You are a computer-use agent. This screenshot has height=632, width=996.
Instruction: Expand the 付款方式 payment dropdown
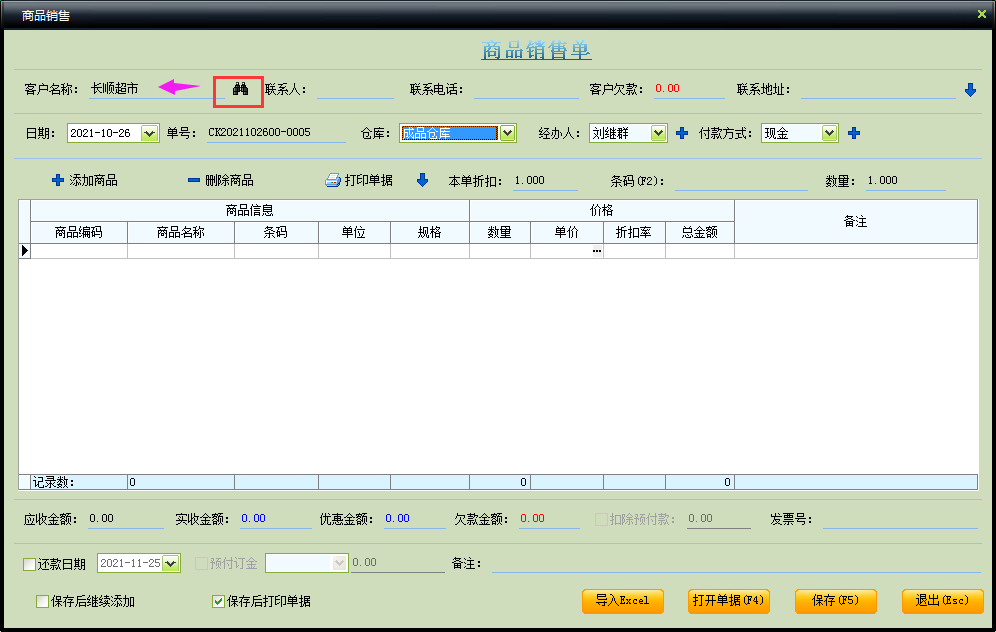829,133
